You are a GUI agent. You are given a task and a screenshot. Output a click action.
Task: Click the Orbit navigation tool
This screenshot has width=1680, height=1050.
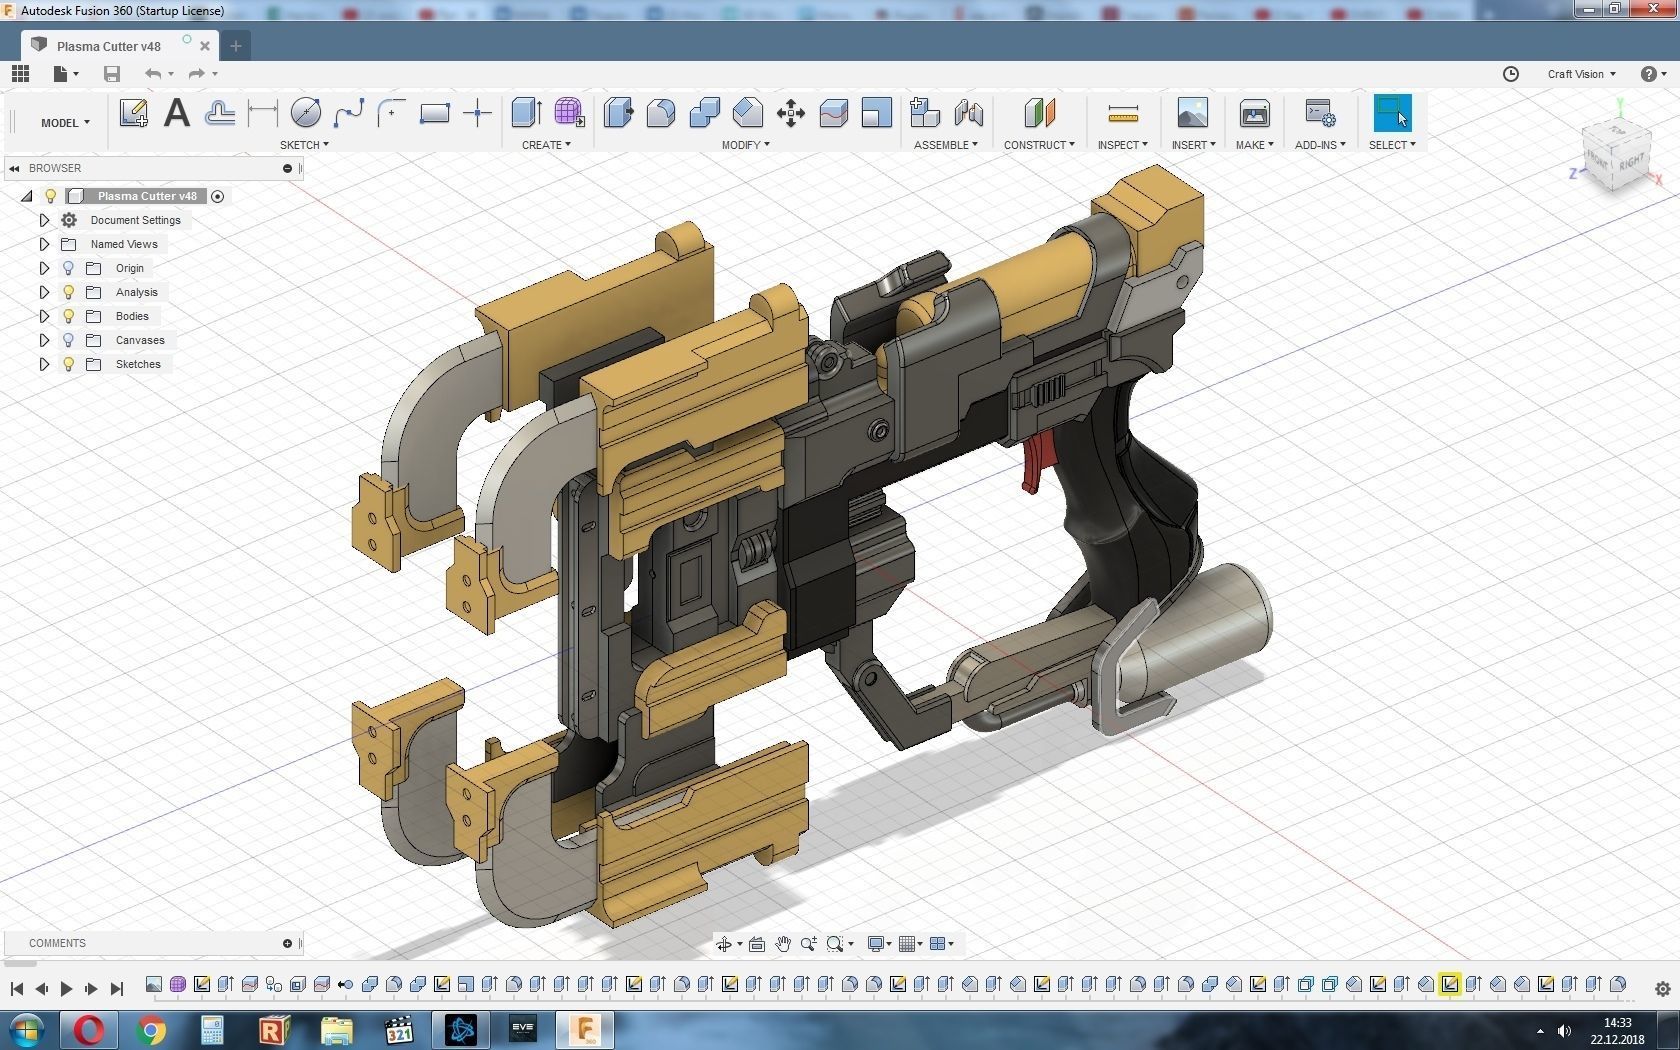[724, 944]
